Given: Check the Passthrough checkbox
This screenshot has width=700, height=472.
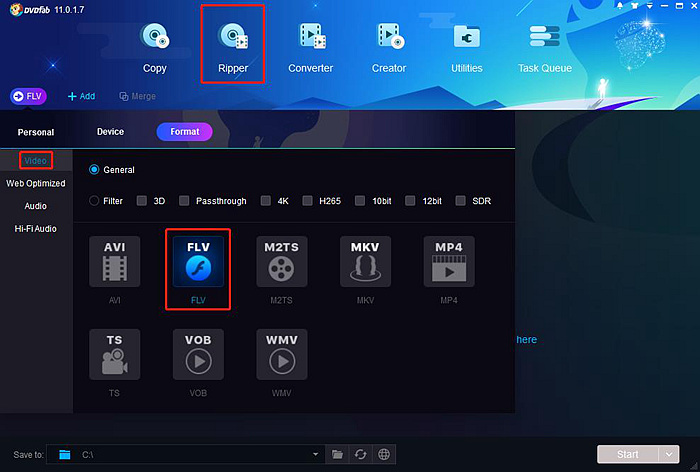Looking at the screenshot, I should [184, 200].
